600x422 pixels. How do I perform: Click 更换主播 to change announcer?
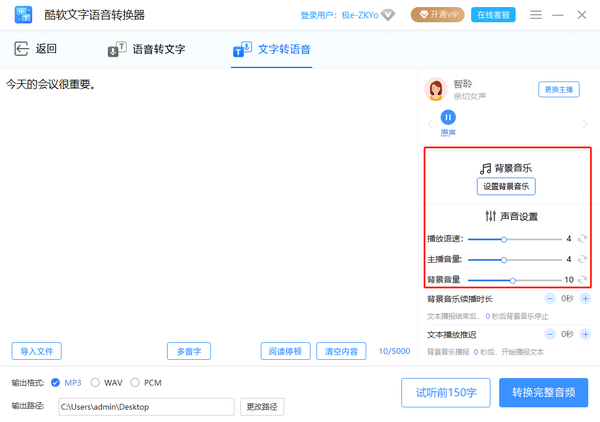pyautogui.click(x=559, y=90)
